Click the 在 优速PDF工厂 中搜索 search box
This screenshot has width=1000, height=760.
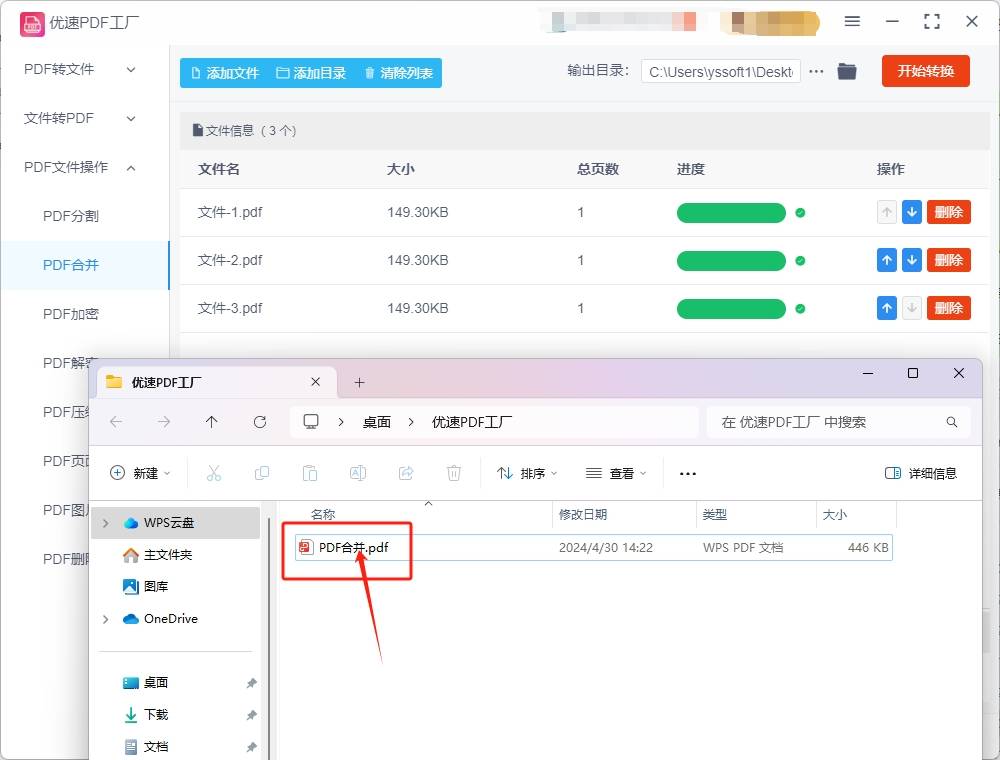pyautogui.click(x=838, y=422)
